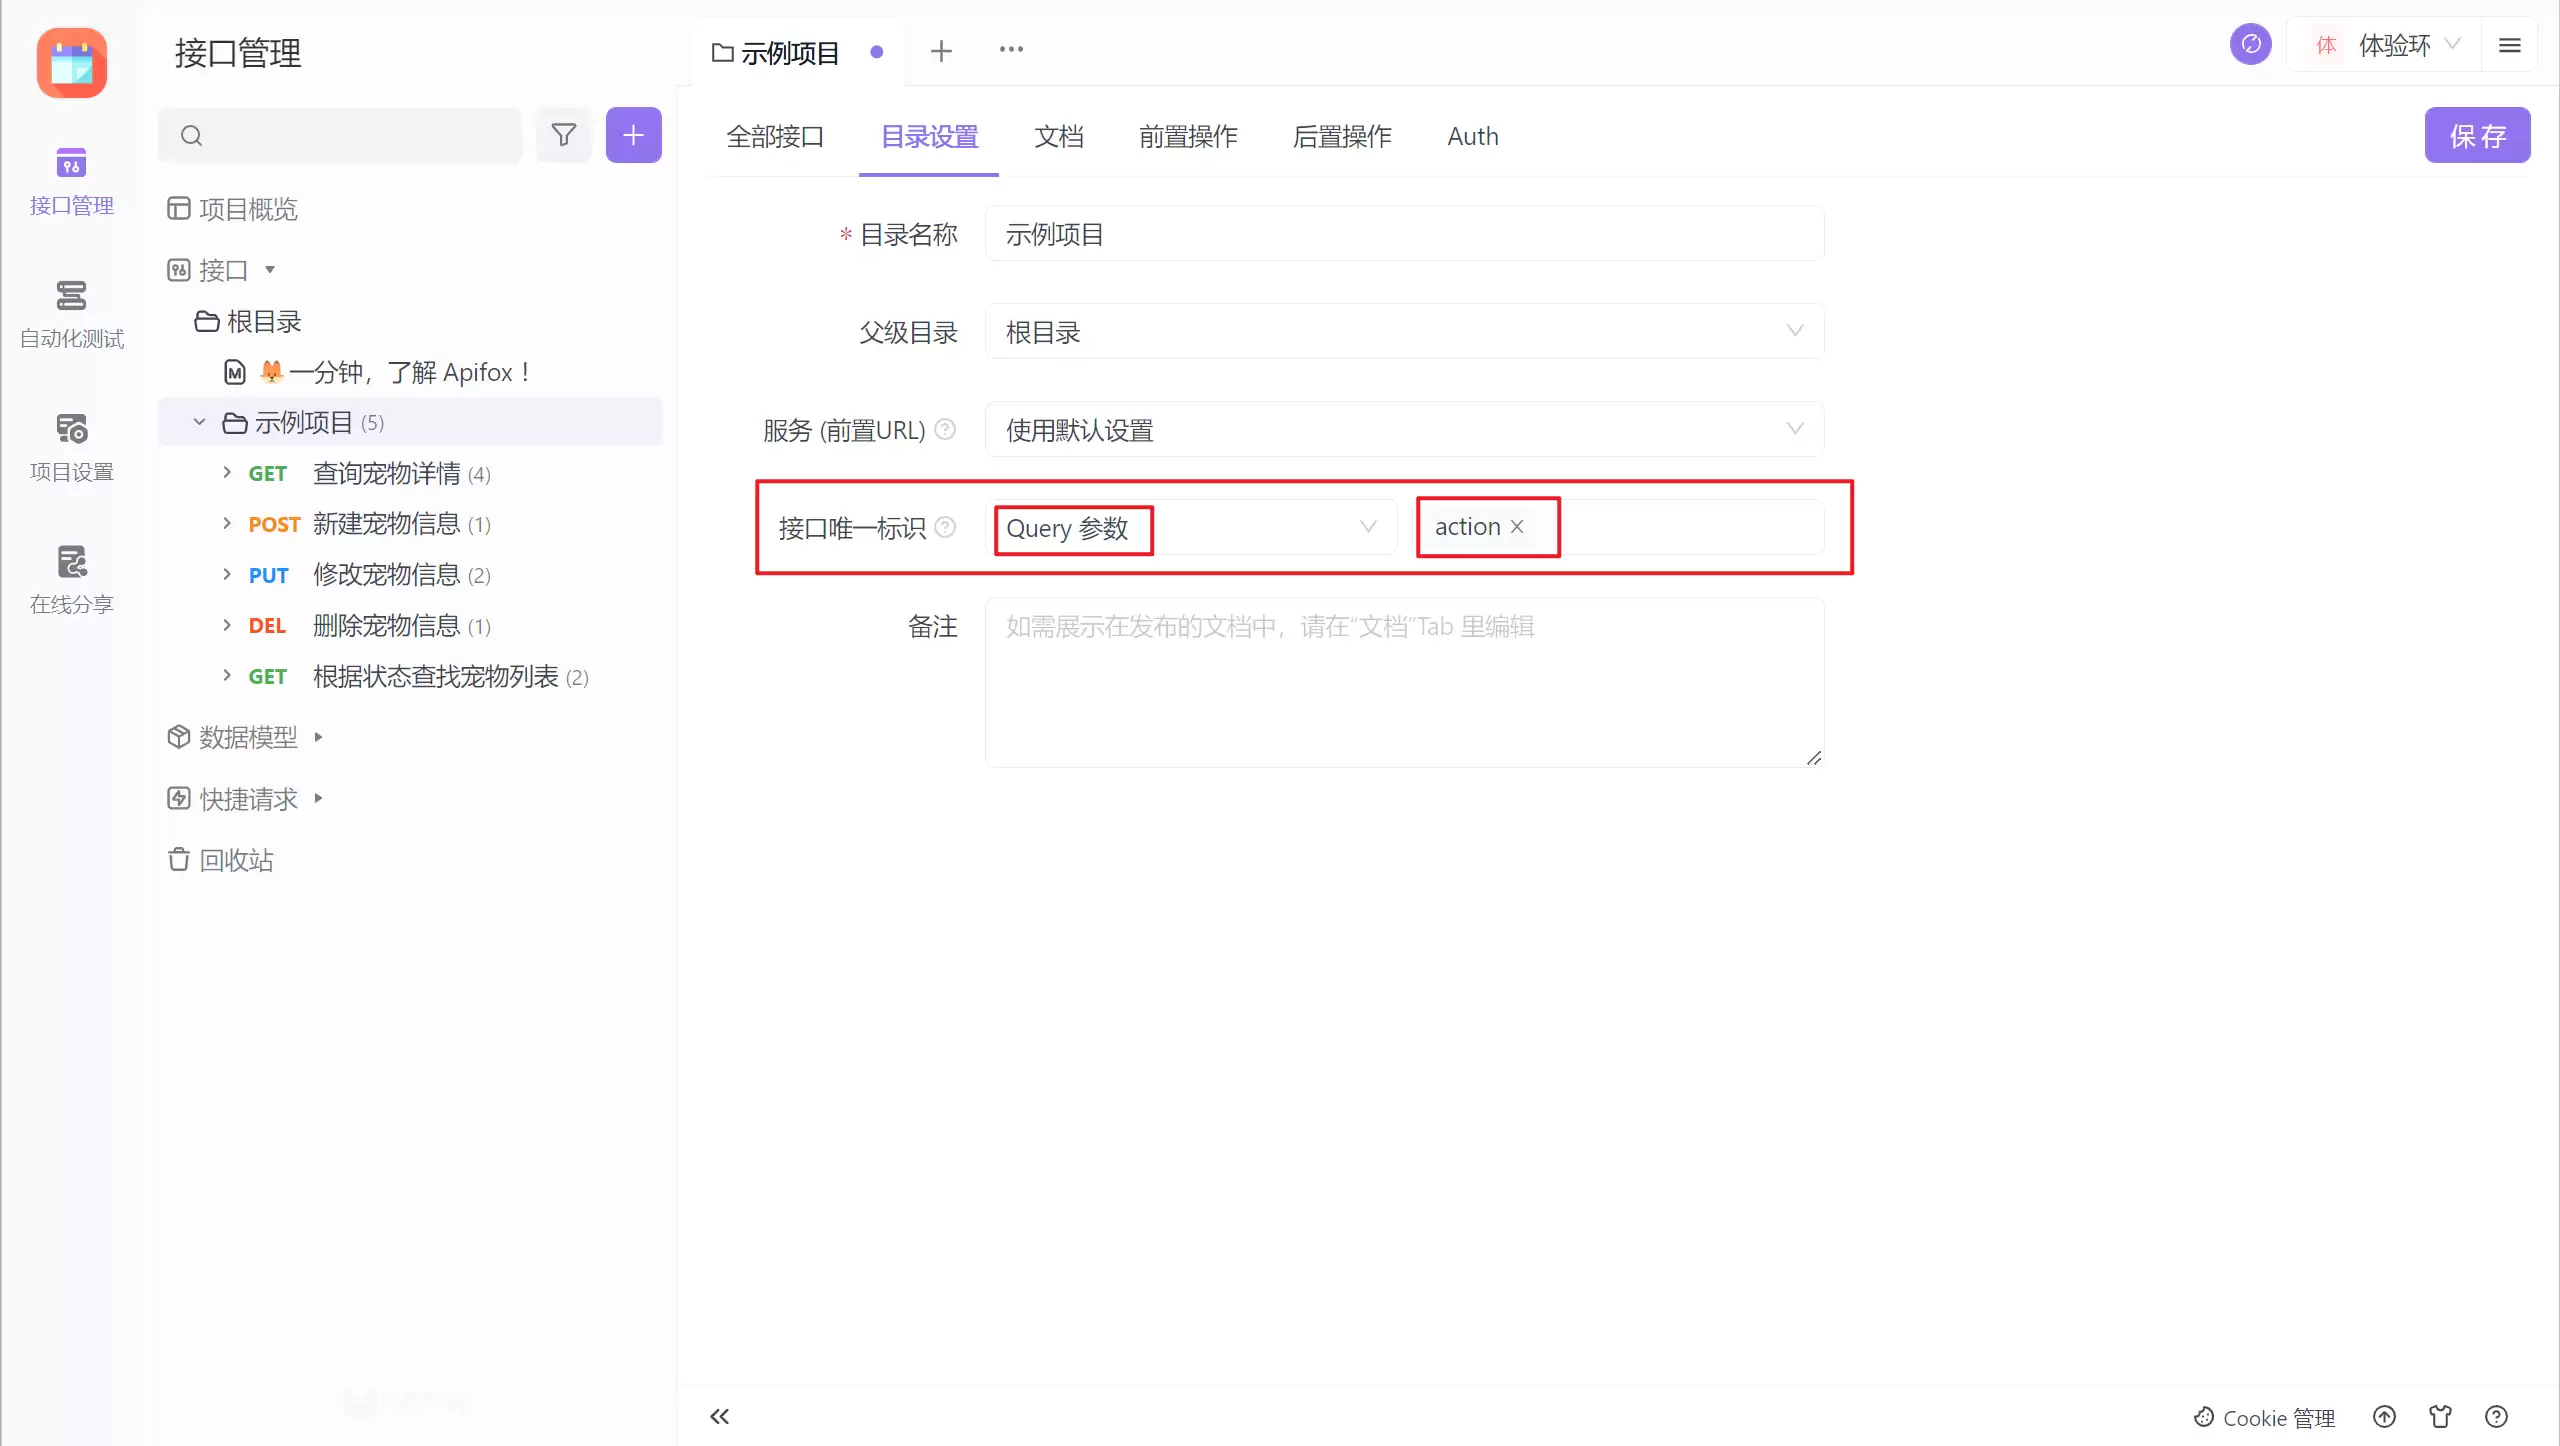This screenshot has height=1446, width=2560.
Task: Open the hamburger menu at top right
Action: point(2509,45)
